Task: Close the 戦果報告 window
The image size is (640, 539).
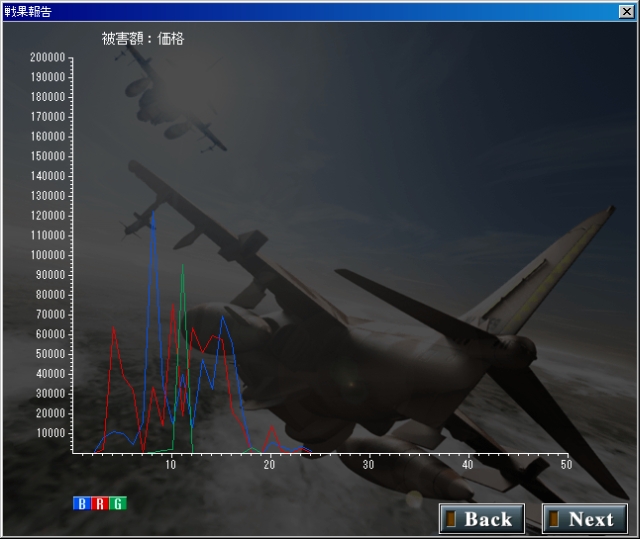Action: pyautogui.click(x=627, y=11)
